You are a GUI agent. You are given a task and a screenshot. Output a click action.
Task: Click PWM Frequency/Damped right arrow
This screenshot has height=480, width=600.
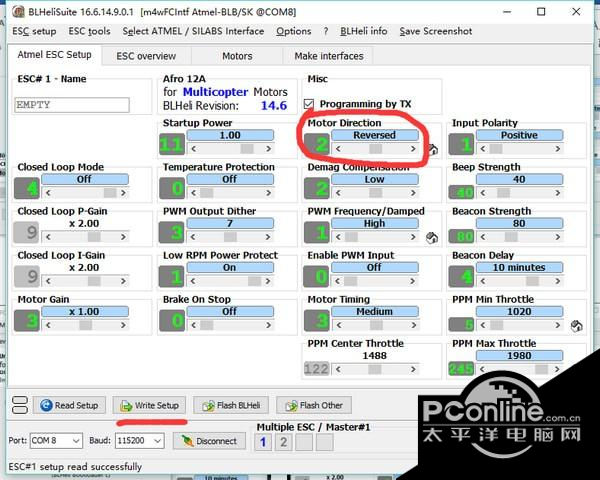click(x=413, y=237)
